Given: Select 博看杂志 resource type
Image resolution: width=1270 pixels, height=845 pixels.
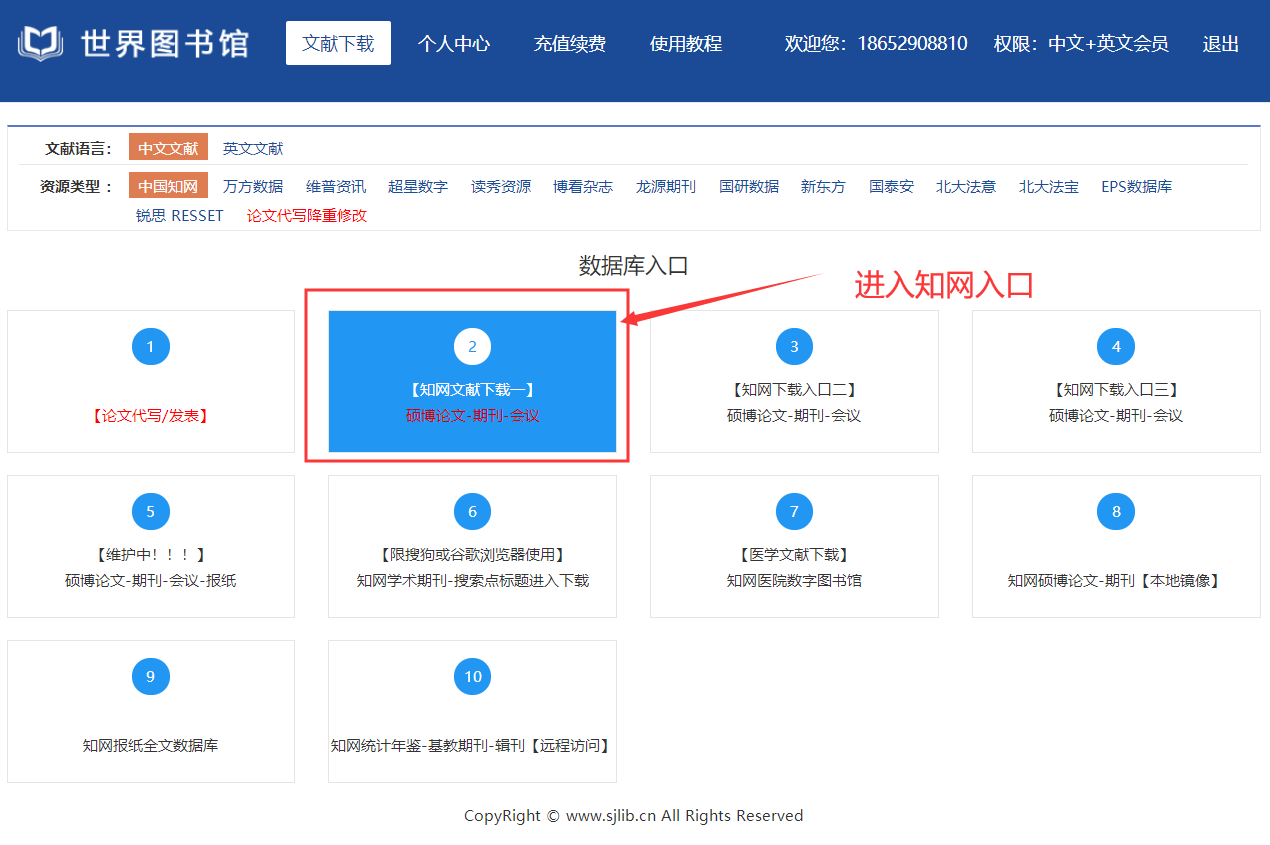Looking at the screenshot, I should [583, 186].
